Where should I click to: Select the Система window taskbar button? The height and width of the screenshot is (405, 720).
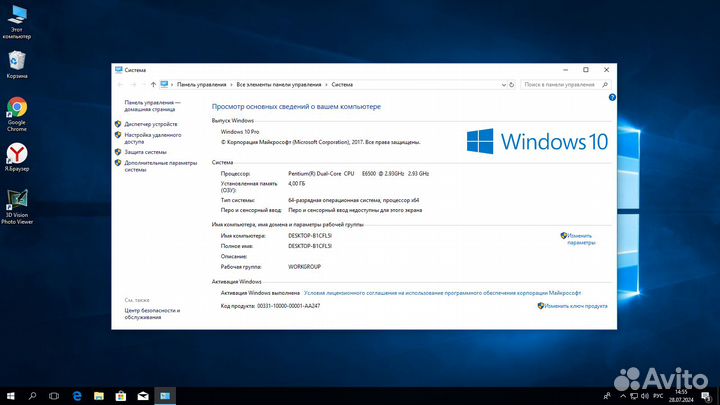point(165,396)
